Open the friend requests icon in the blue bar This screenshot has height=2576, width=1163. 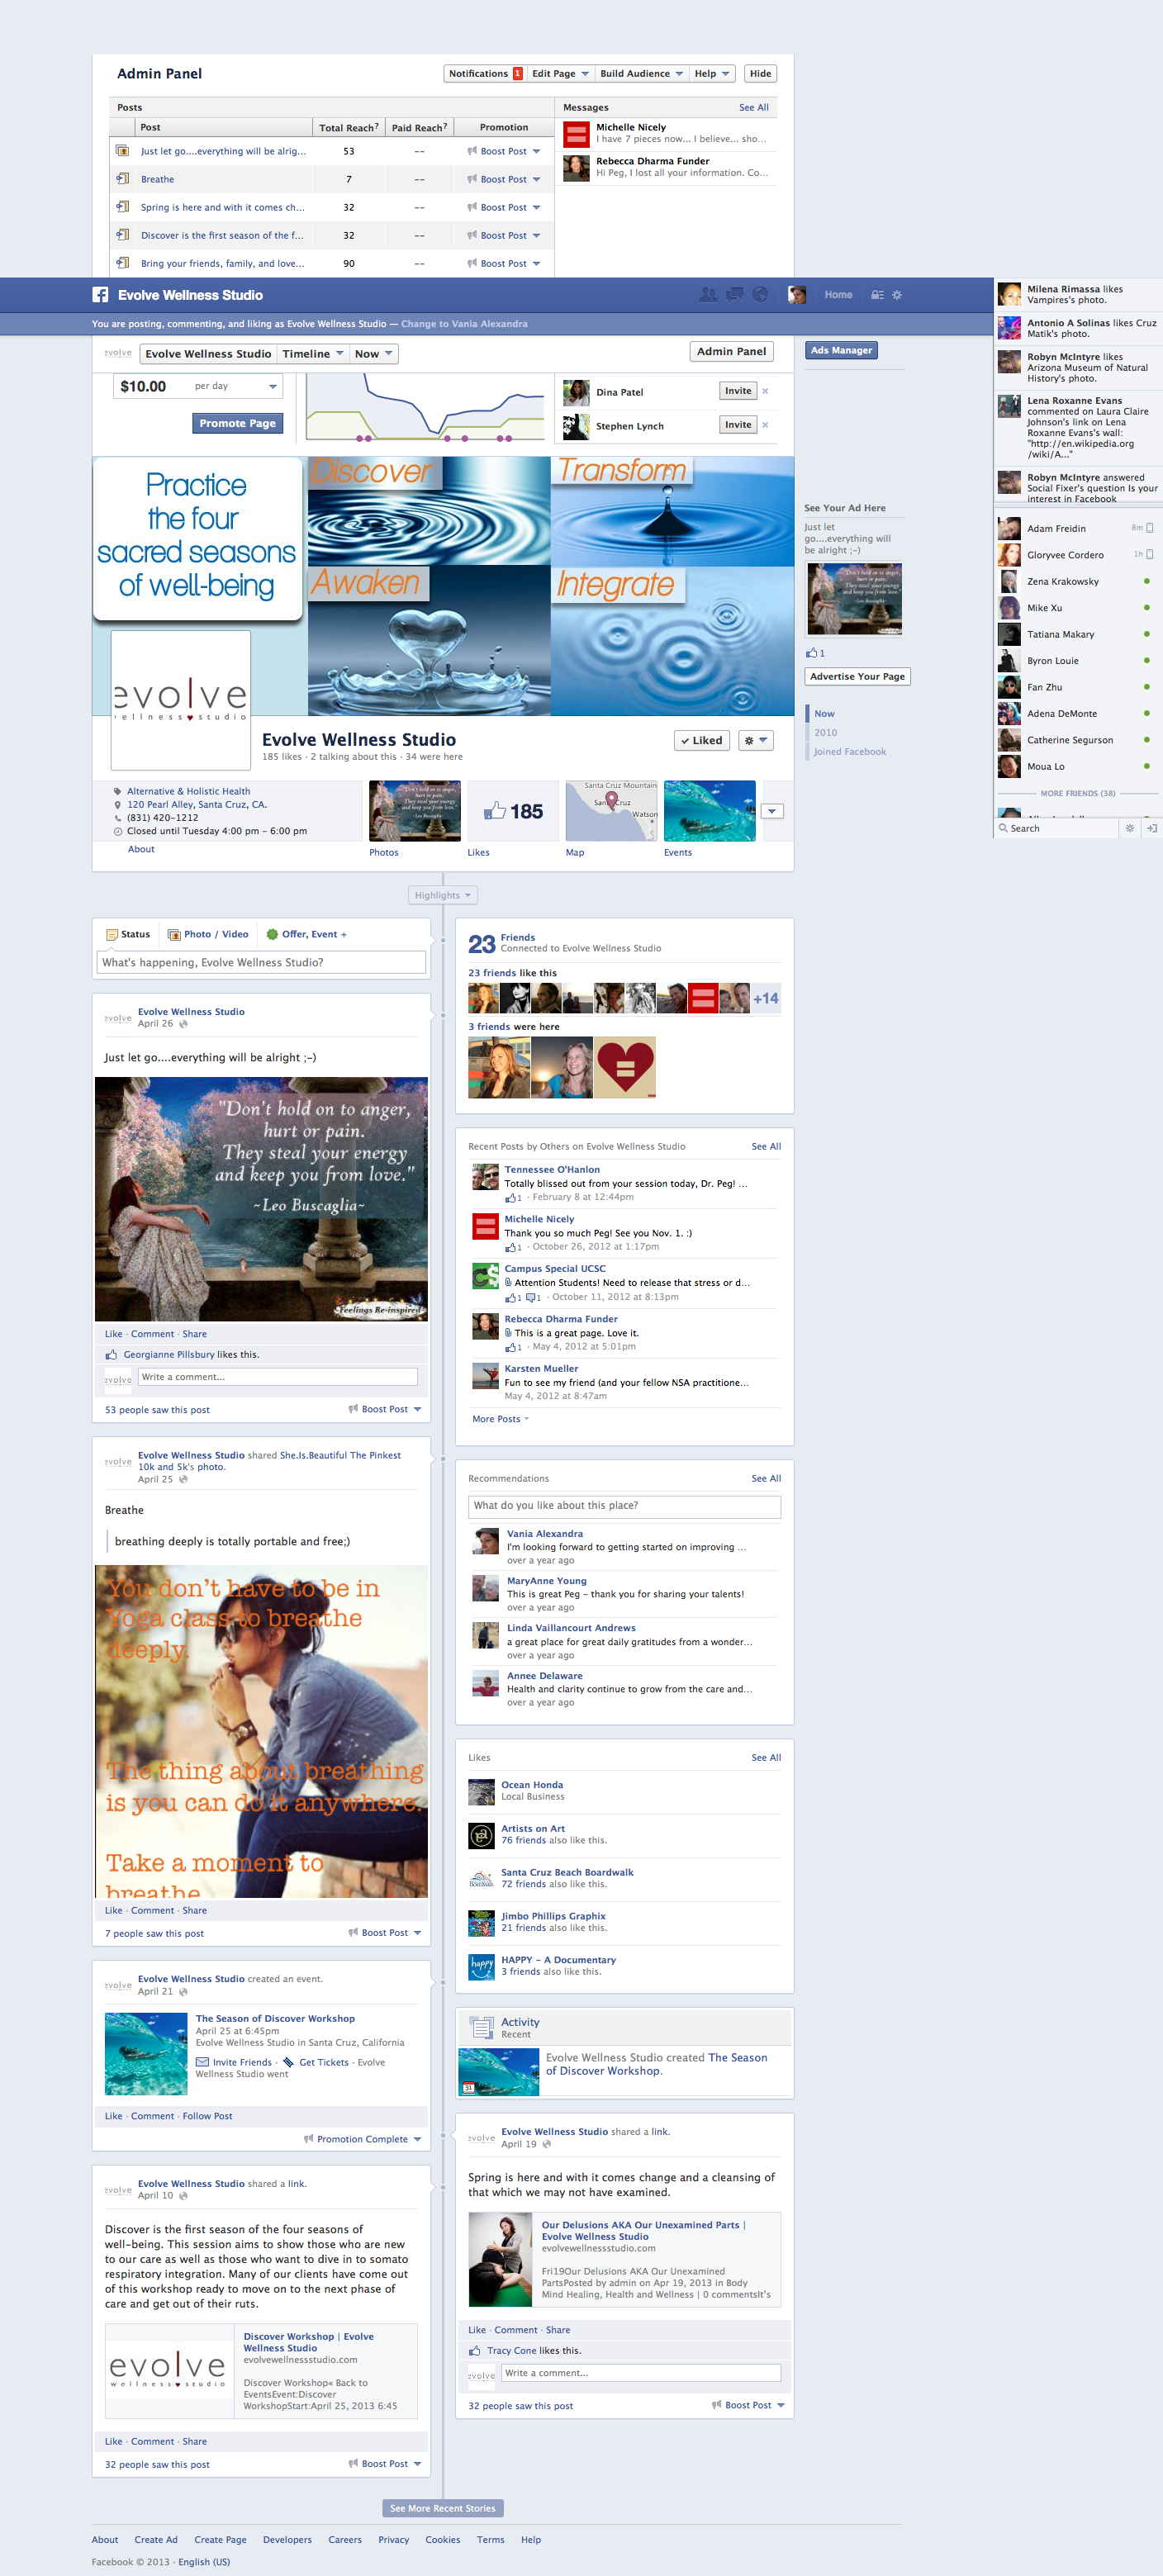(x=708, y=295)
